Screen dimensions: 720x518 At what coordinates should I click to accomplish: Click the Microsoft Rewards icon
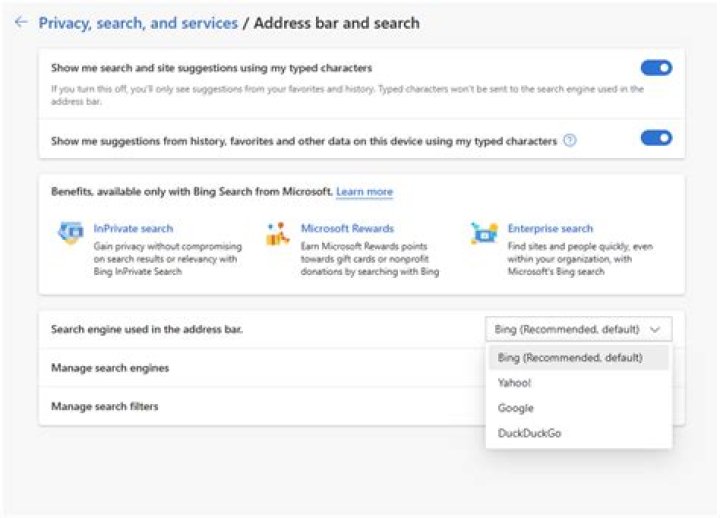point(278,234)
